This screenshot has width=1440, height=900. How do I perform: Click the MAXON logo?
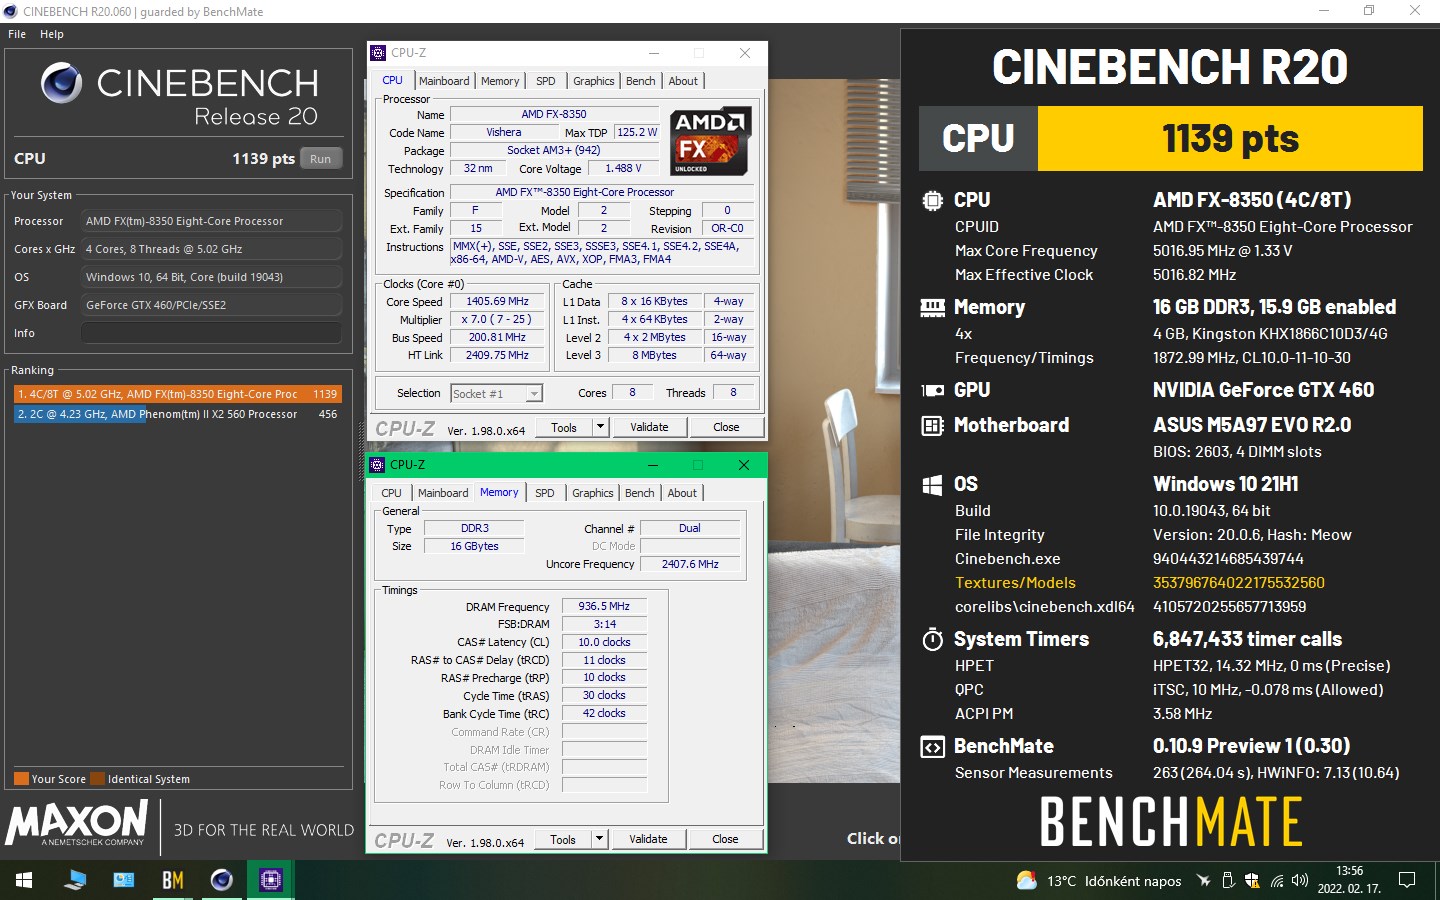77,823
